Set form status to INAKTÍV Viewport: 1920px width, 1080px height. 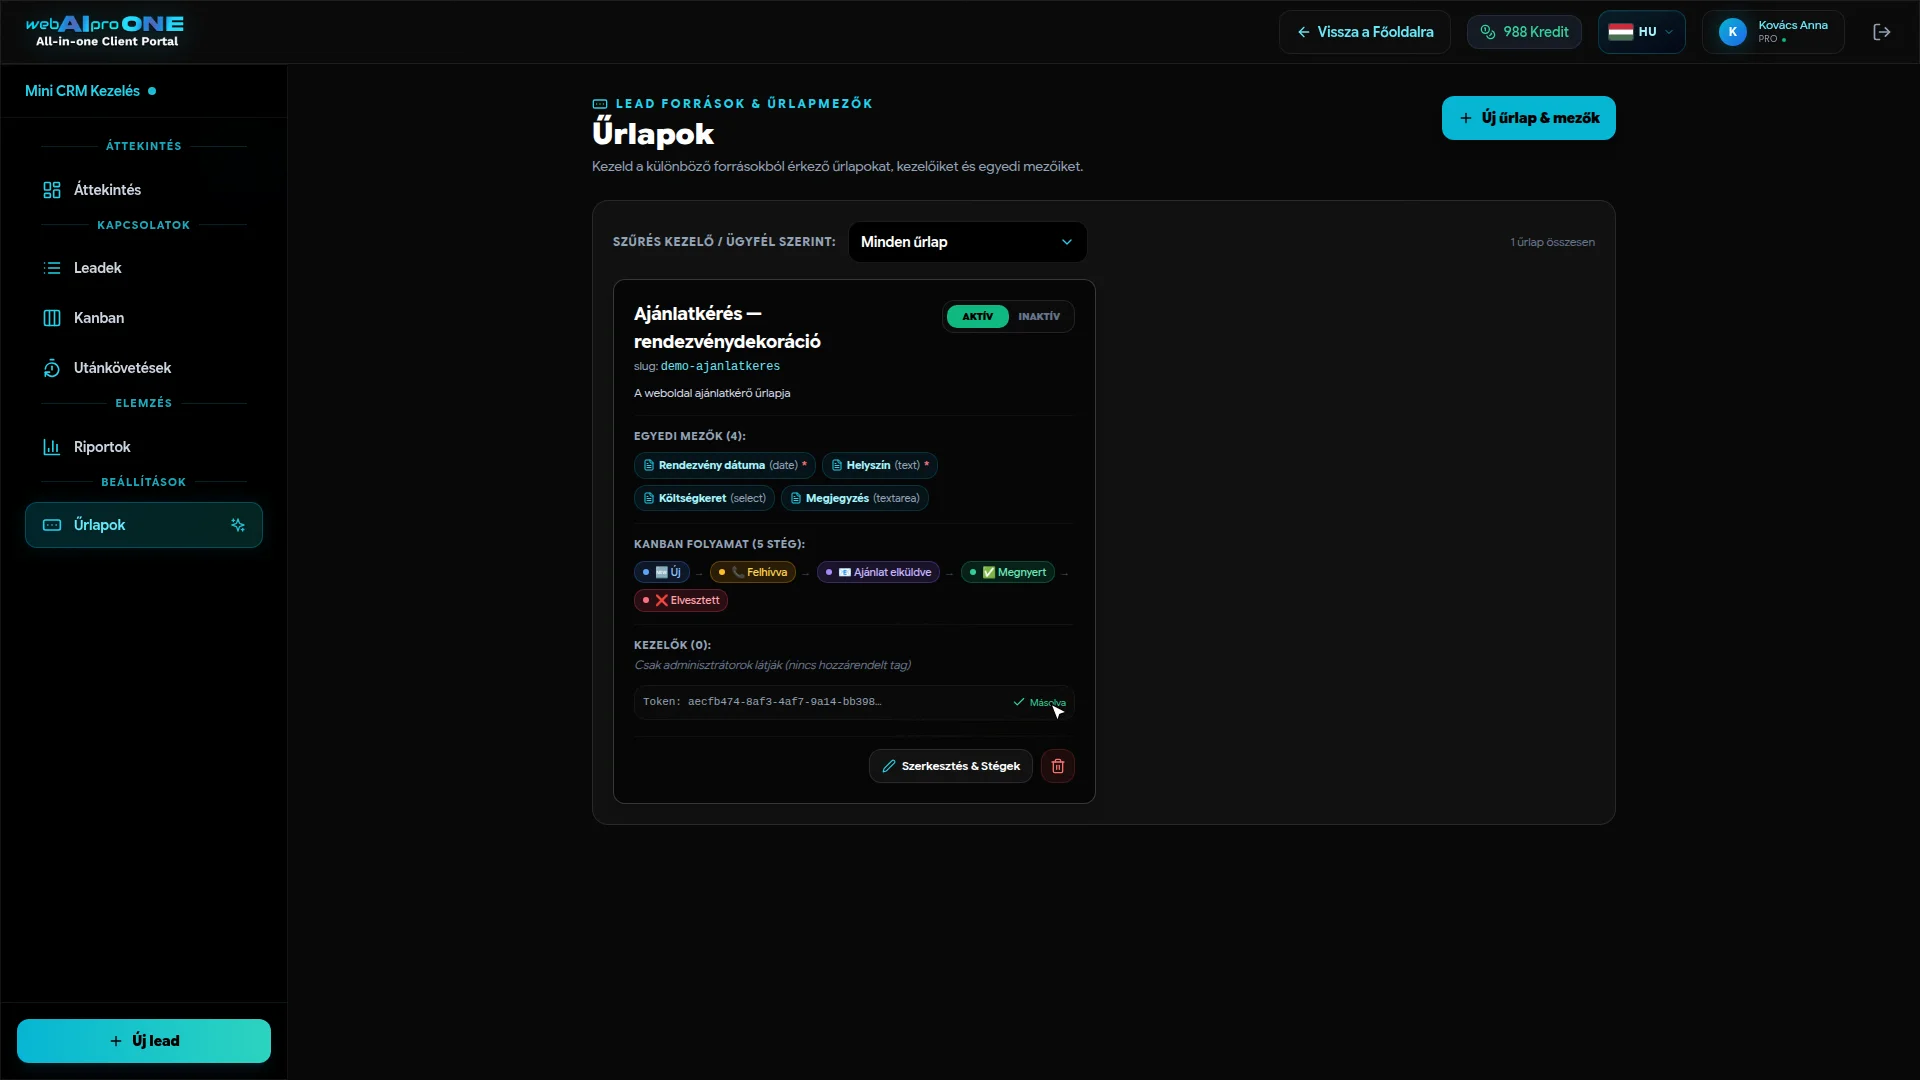[1039, 316]
